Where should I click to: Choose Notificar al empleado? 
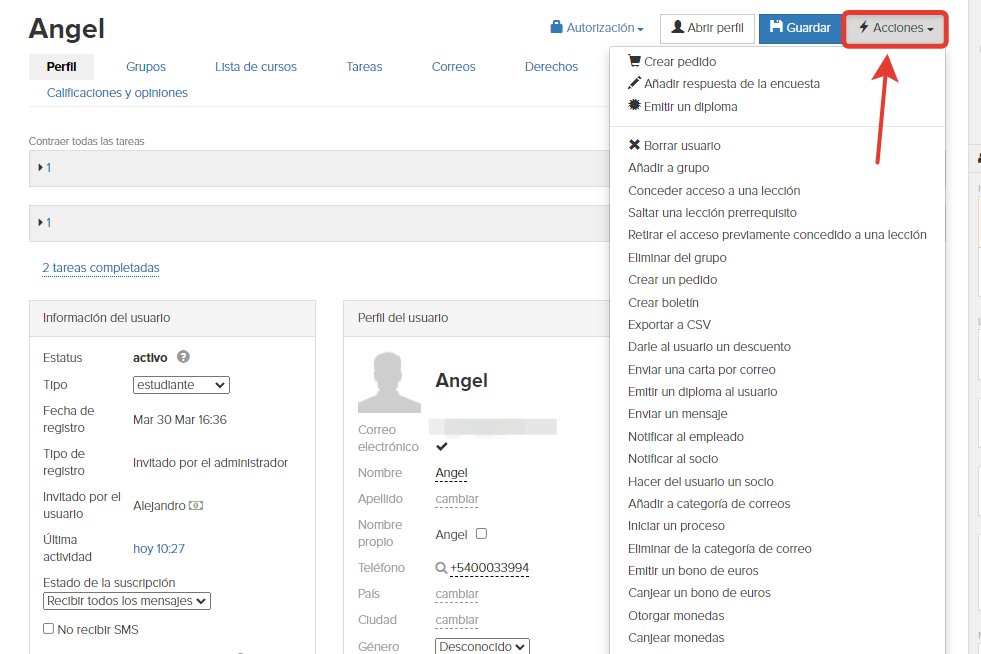(x=686, y=437)
